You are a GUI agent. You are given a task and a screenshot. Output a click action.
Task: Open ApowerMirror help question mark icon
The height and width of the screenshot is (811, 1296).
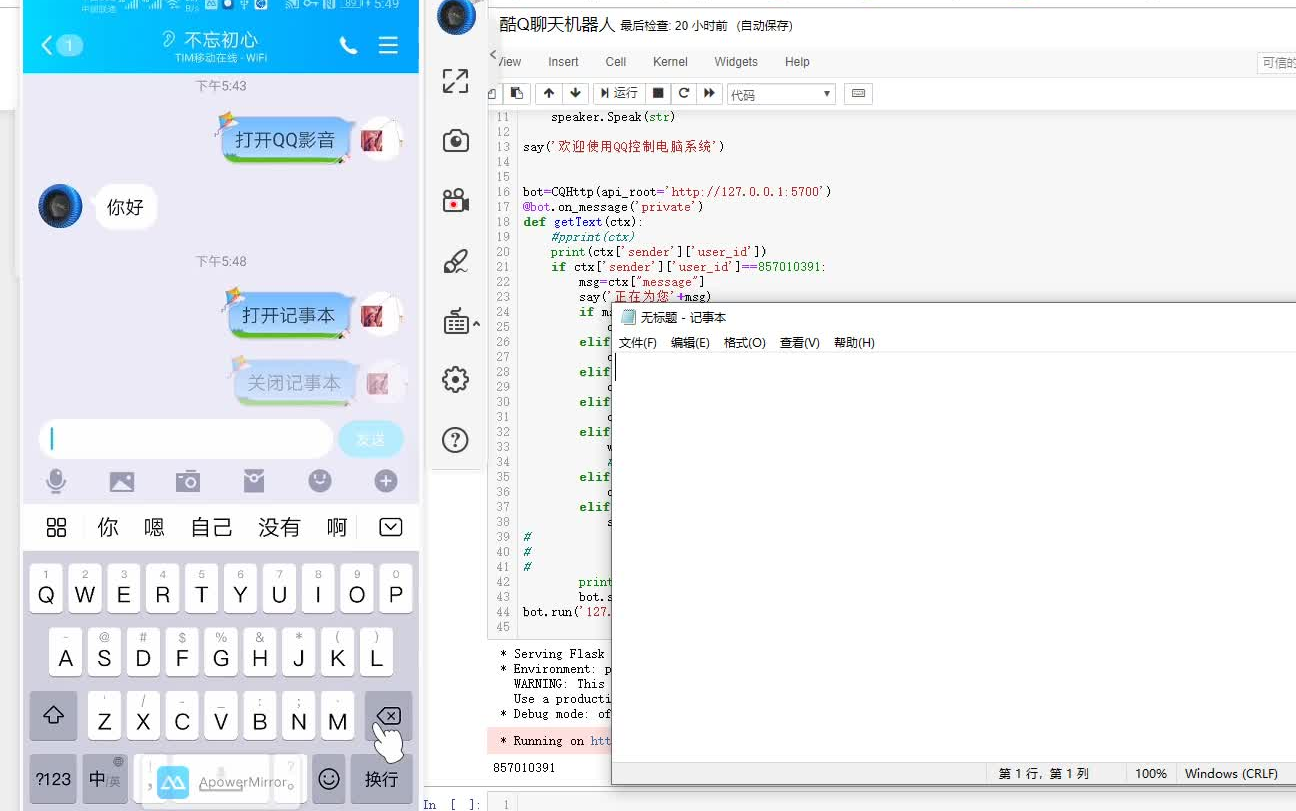tap(456, 440)
